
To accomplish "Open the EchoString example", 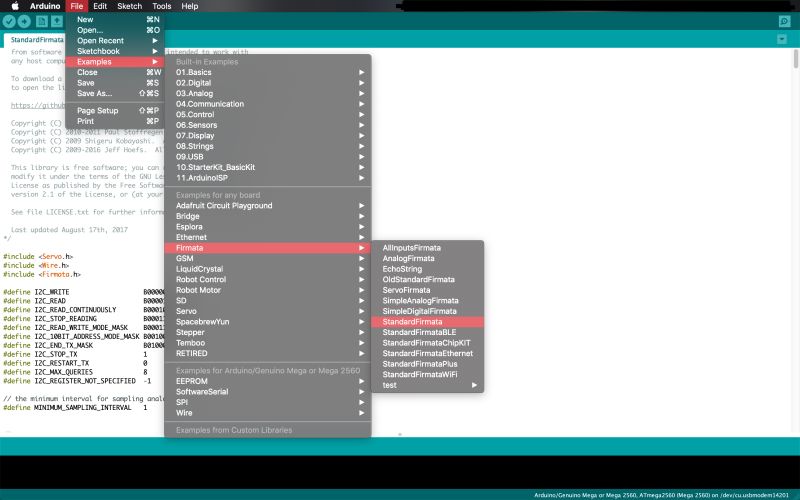I will tap(428, 269).
